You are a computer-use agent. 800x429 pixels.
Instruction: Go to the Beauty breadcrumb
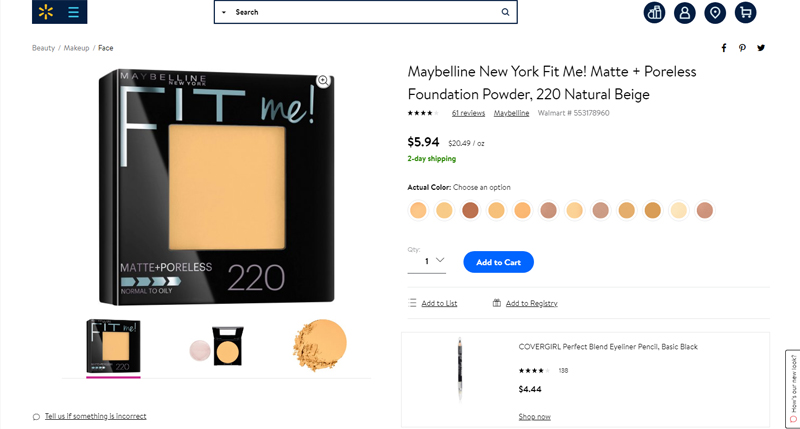point(43,48)
